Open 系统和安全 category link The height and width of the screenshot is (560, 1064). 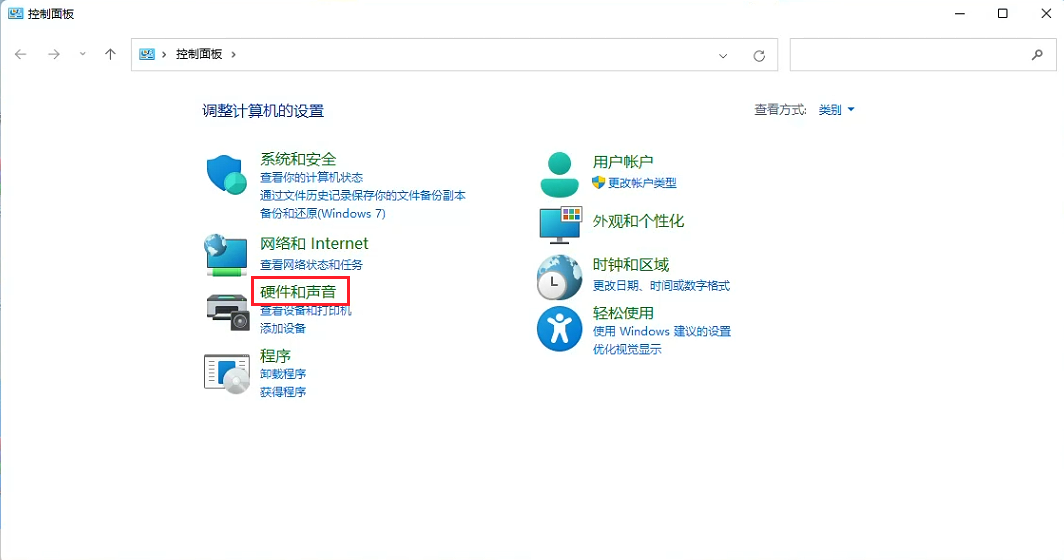[298, 159]
